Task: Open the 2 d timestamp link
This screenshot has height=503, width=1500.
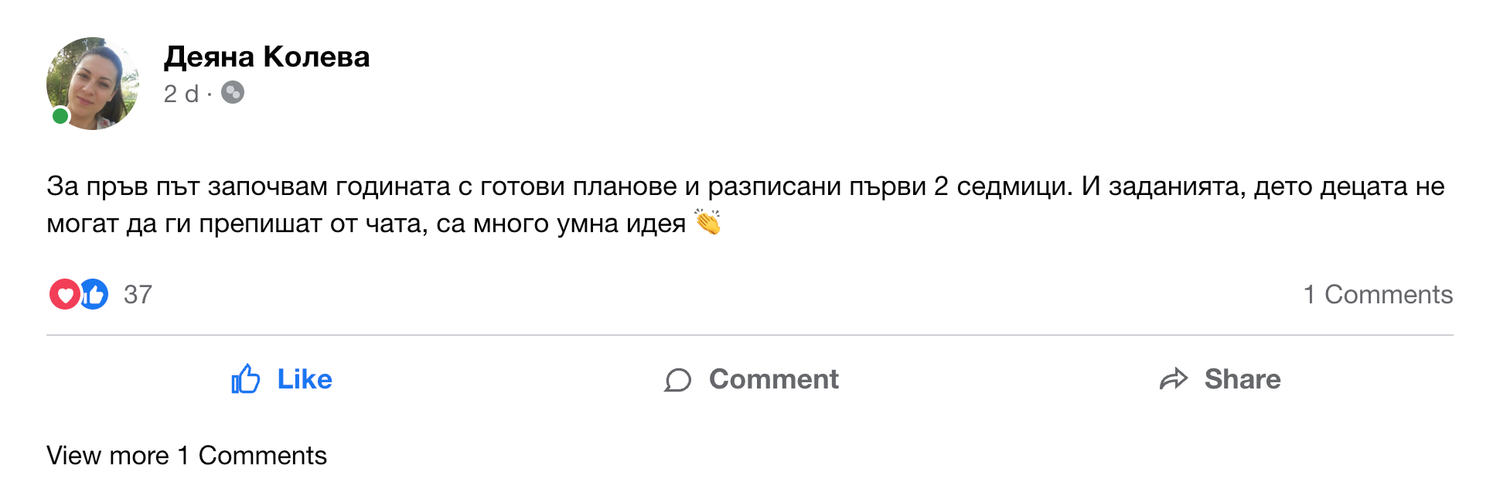Action: (181, 94)
